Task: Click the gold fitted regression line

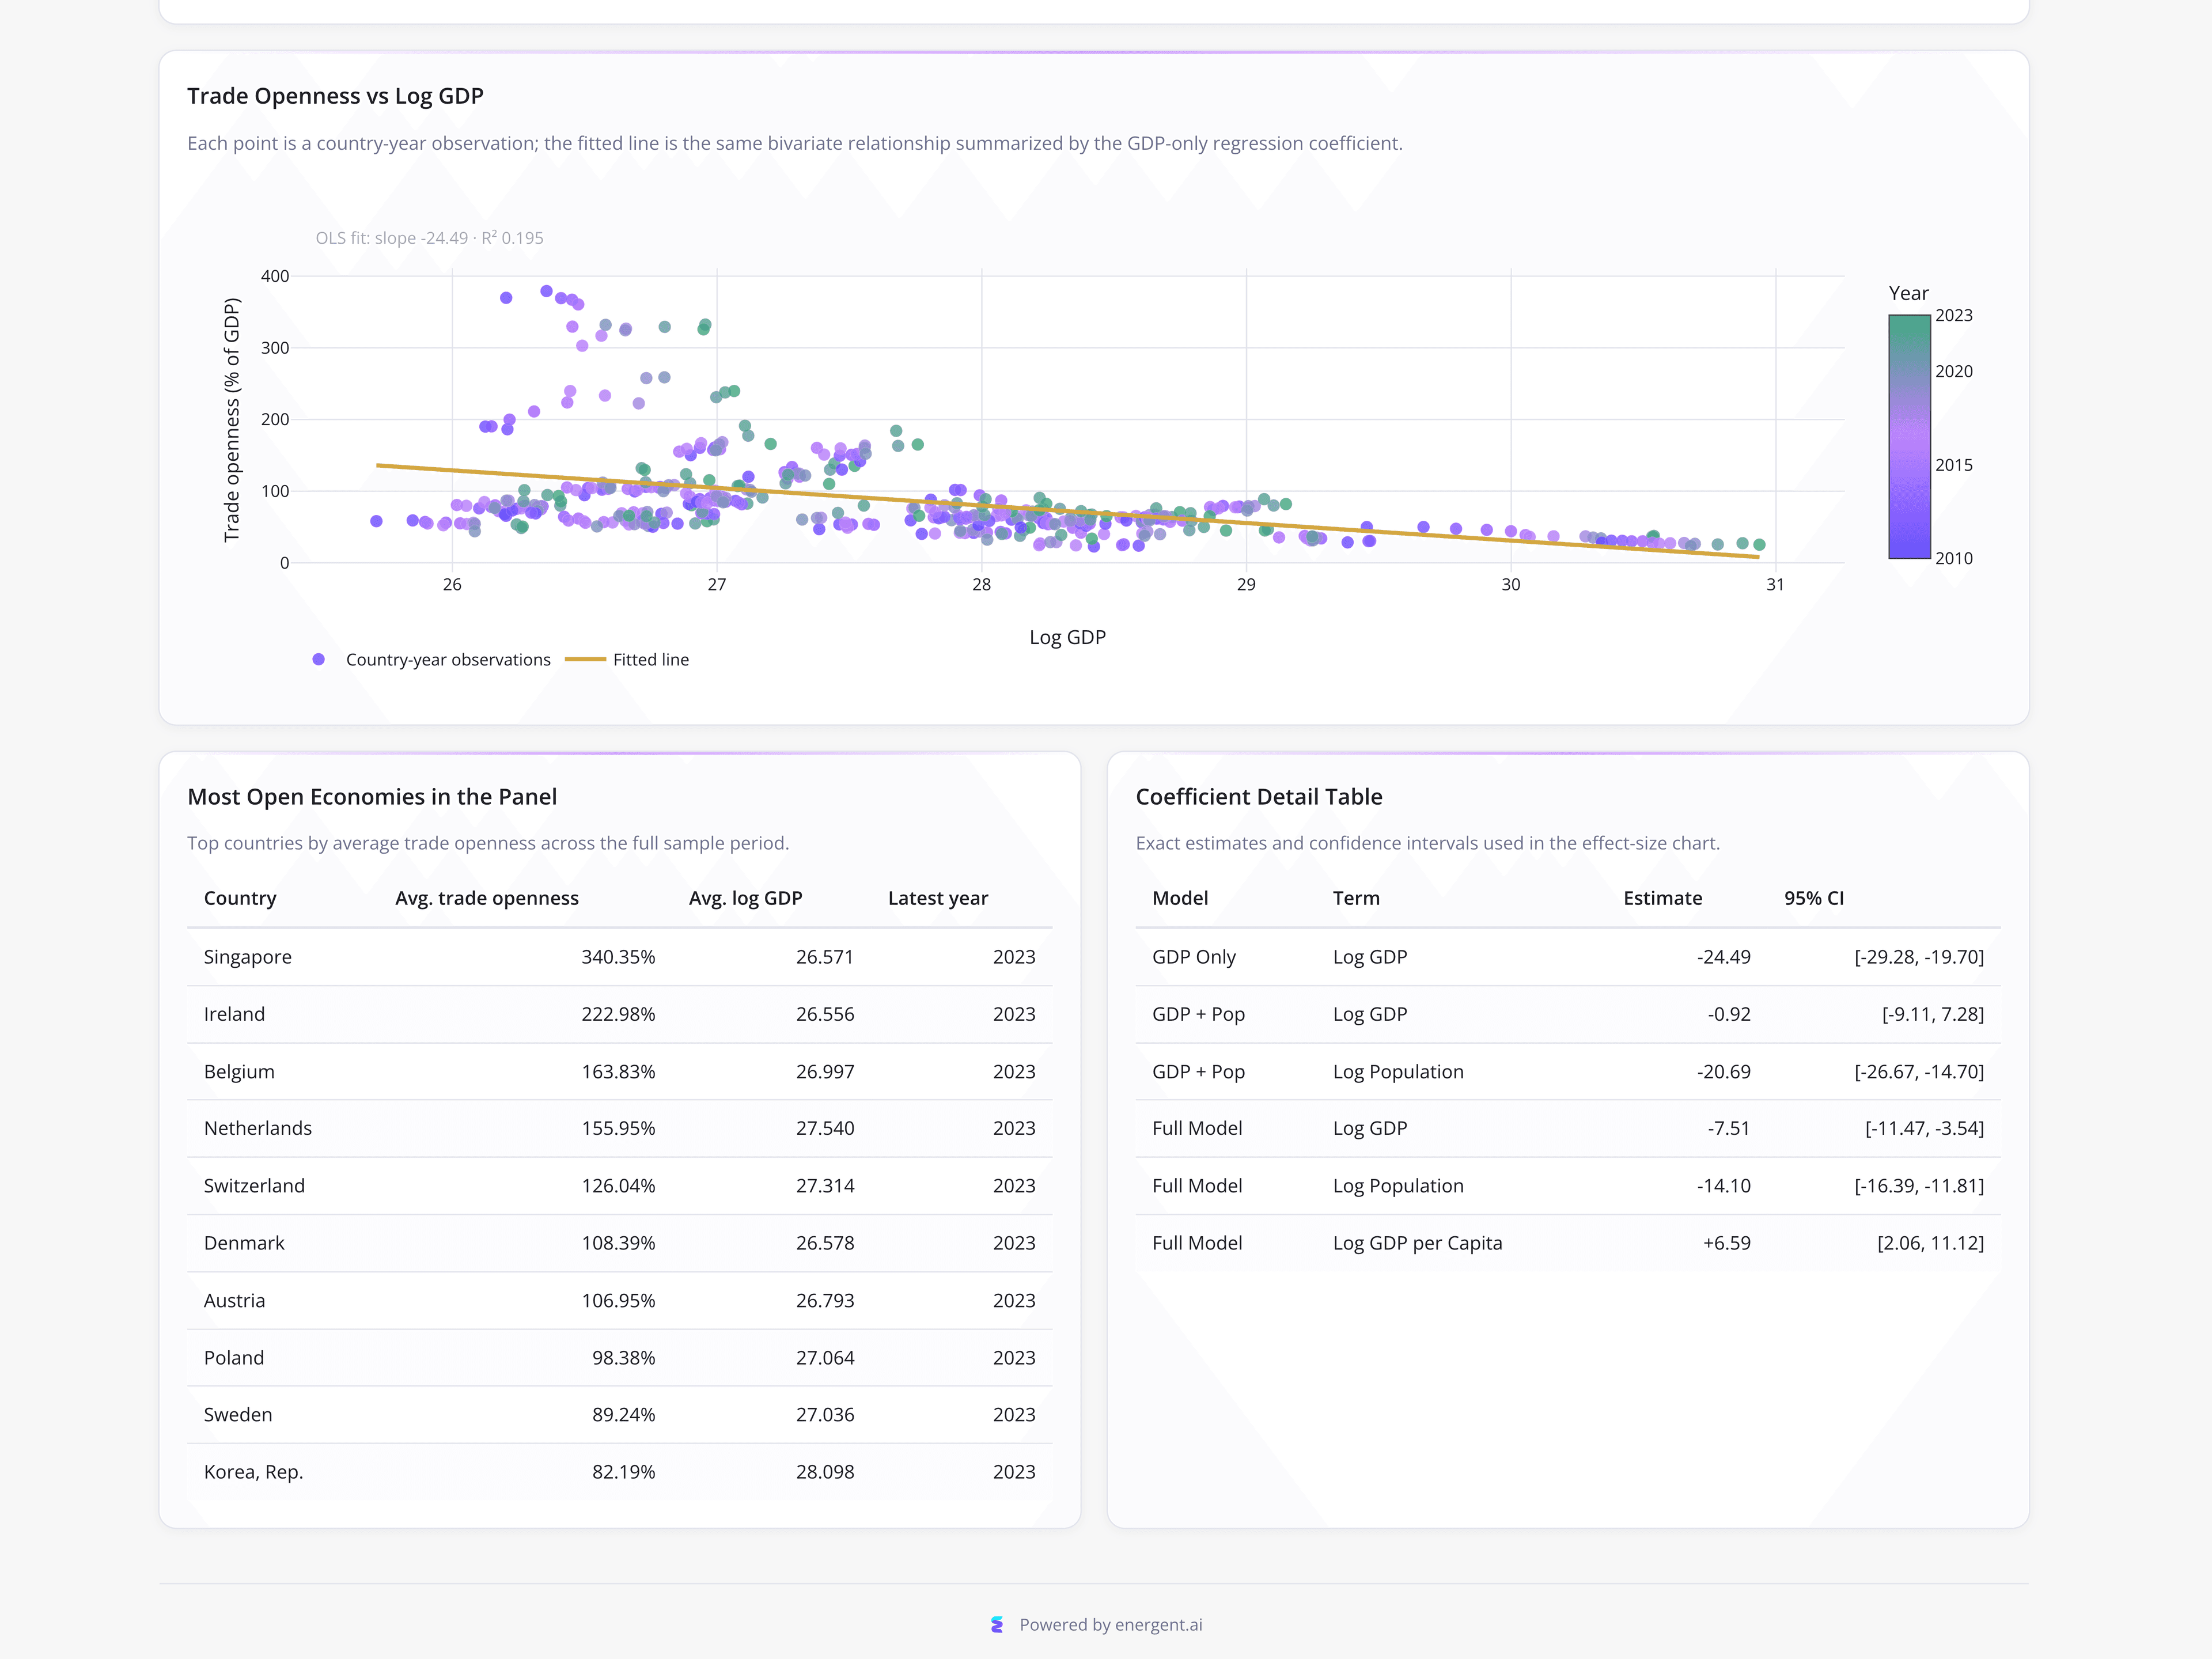Action: [x=1067, y=511]
